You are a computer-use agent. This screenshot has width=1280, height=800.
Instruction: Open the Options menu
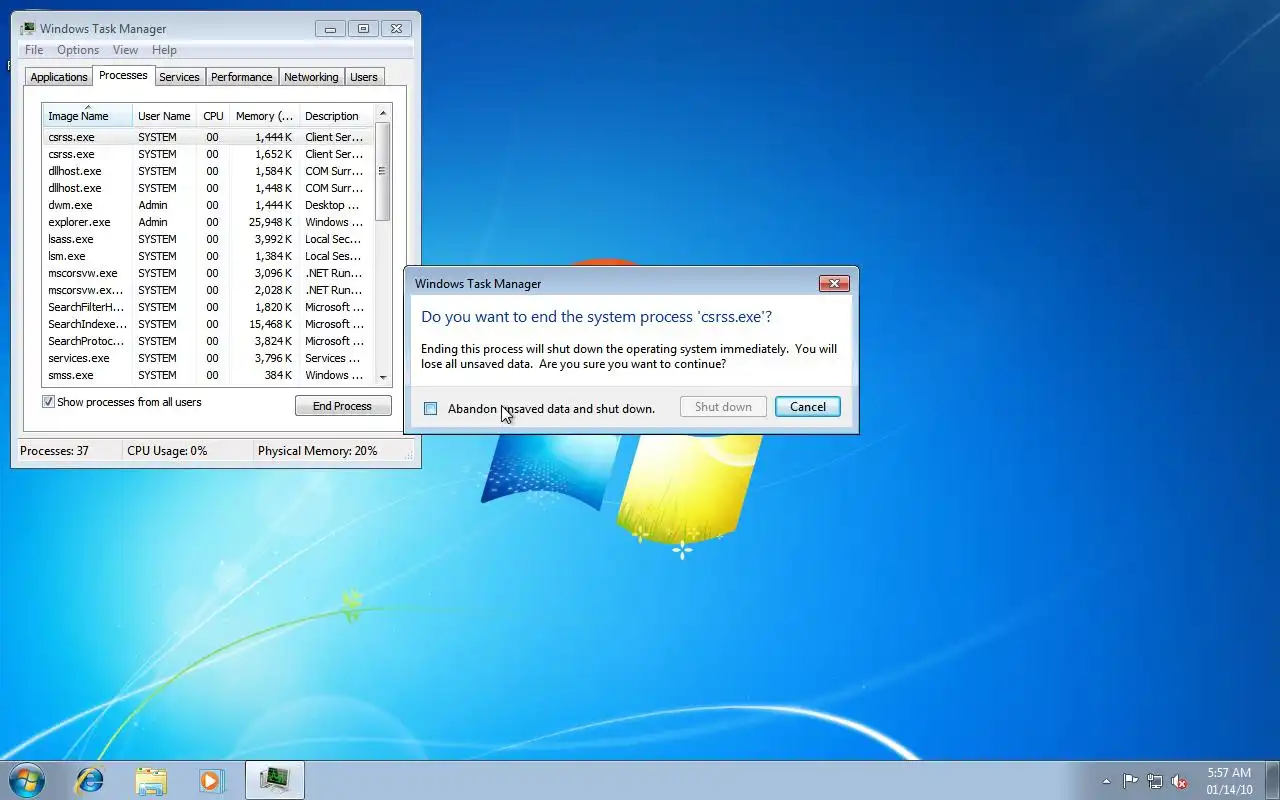(78, 50)
